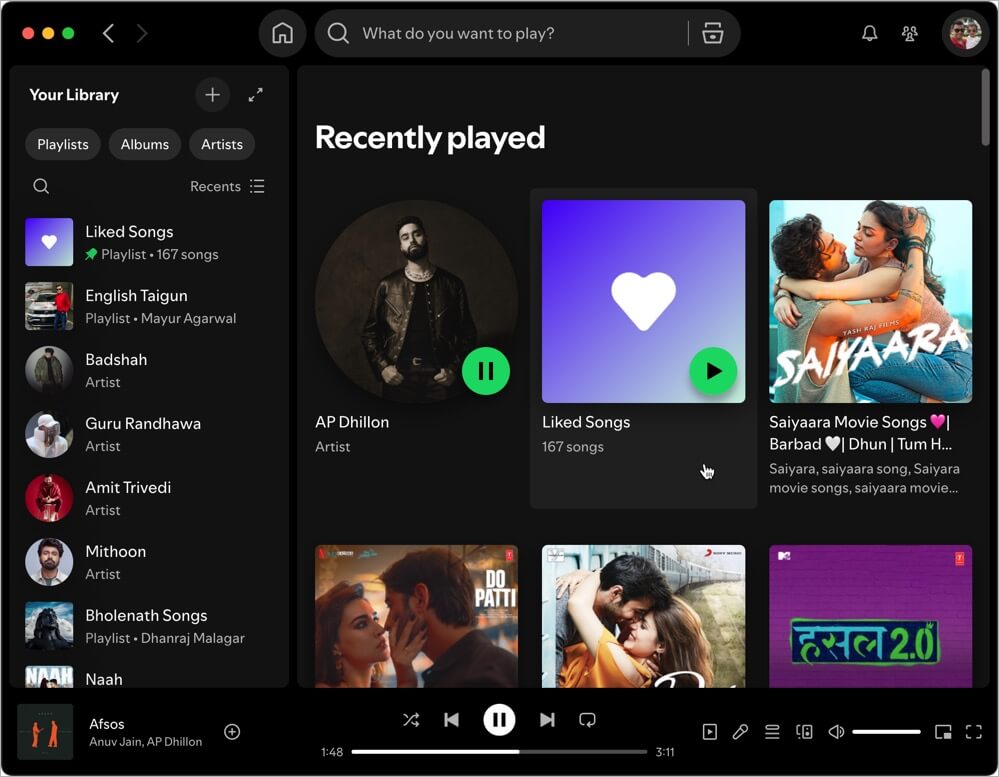Image resolution: width=999 pixels, height=777 pixels.
Task: Skip to next track
Action: click(x=547, y=720)
